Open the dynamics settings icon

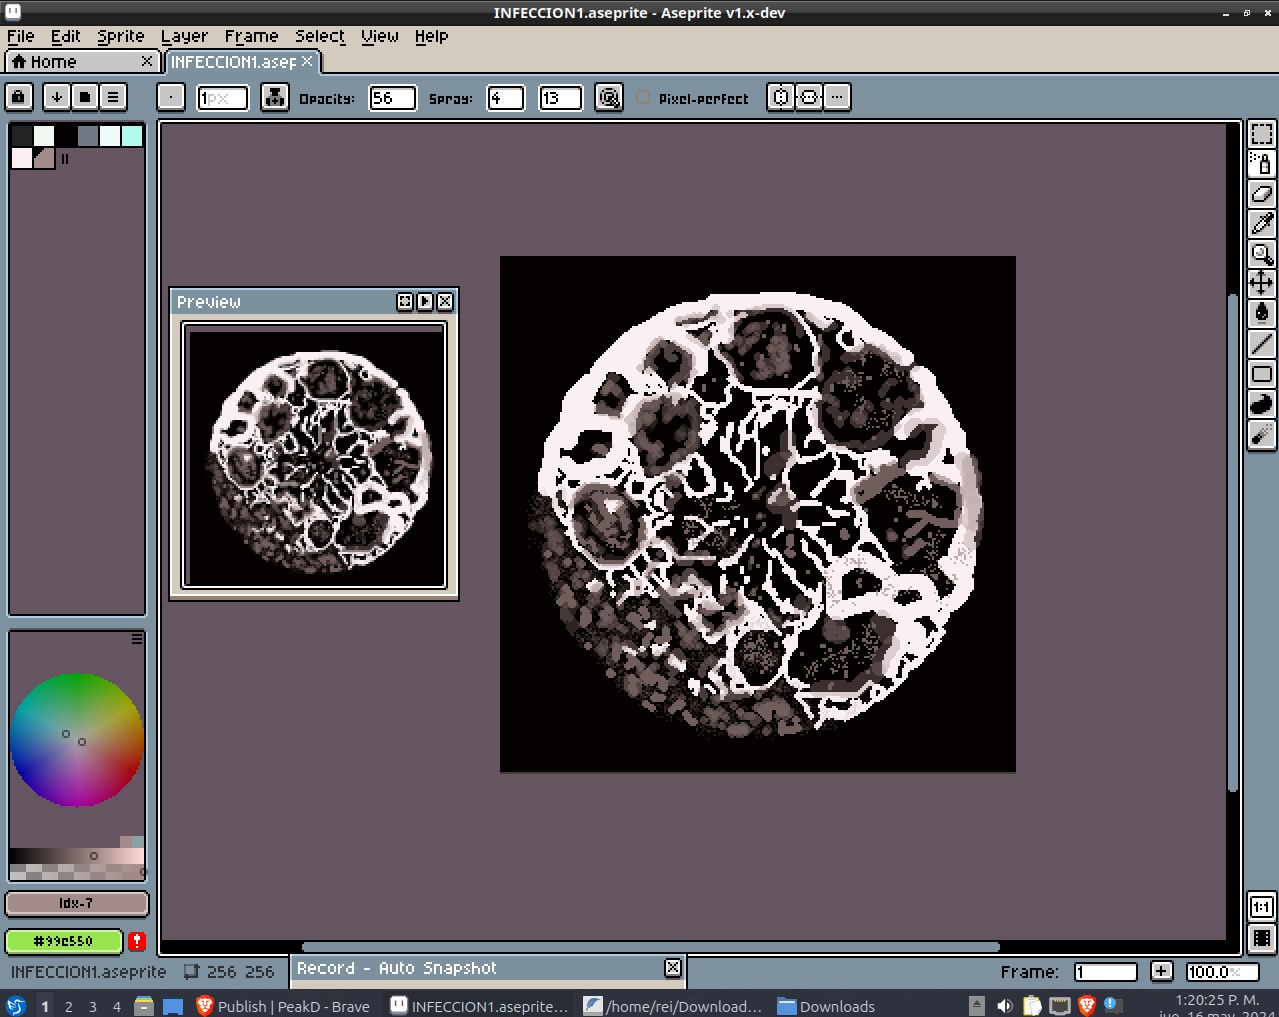609,97
